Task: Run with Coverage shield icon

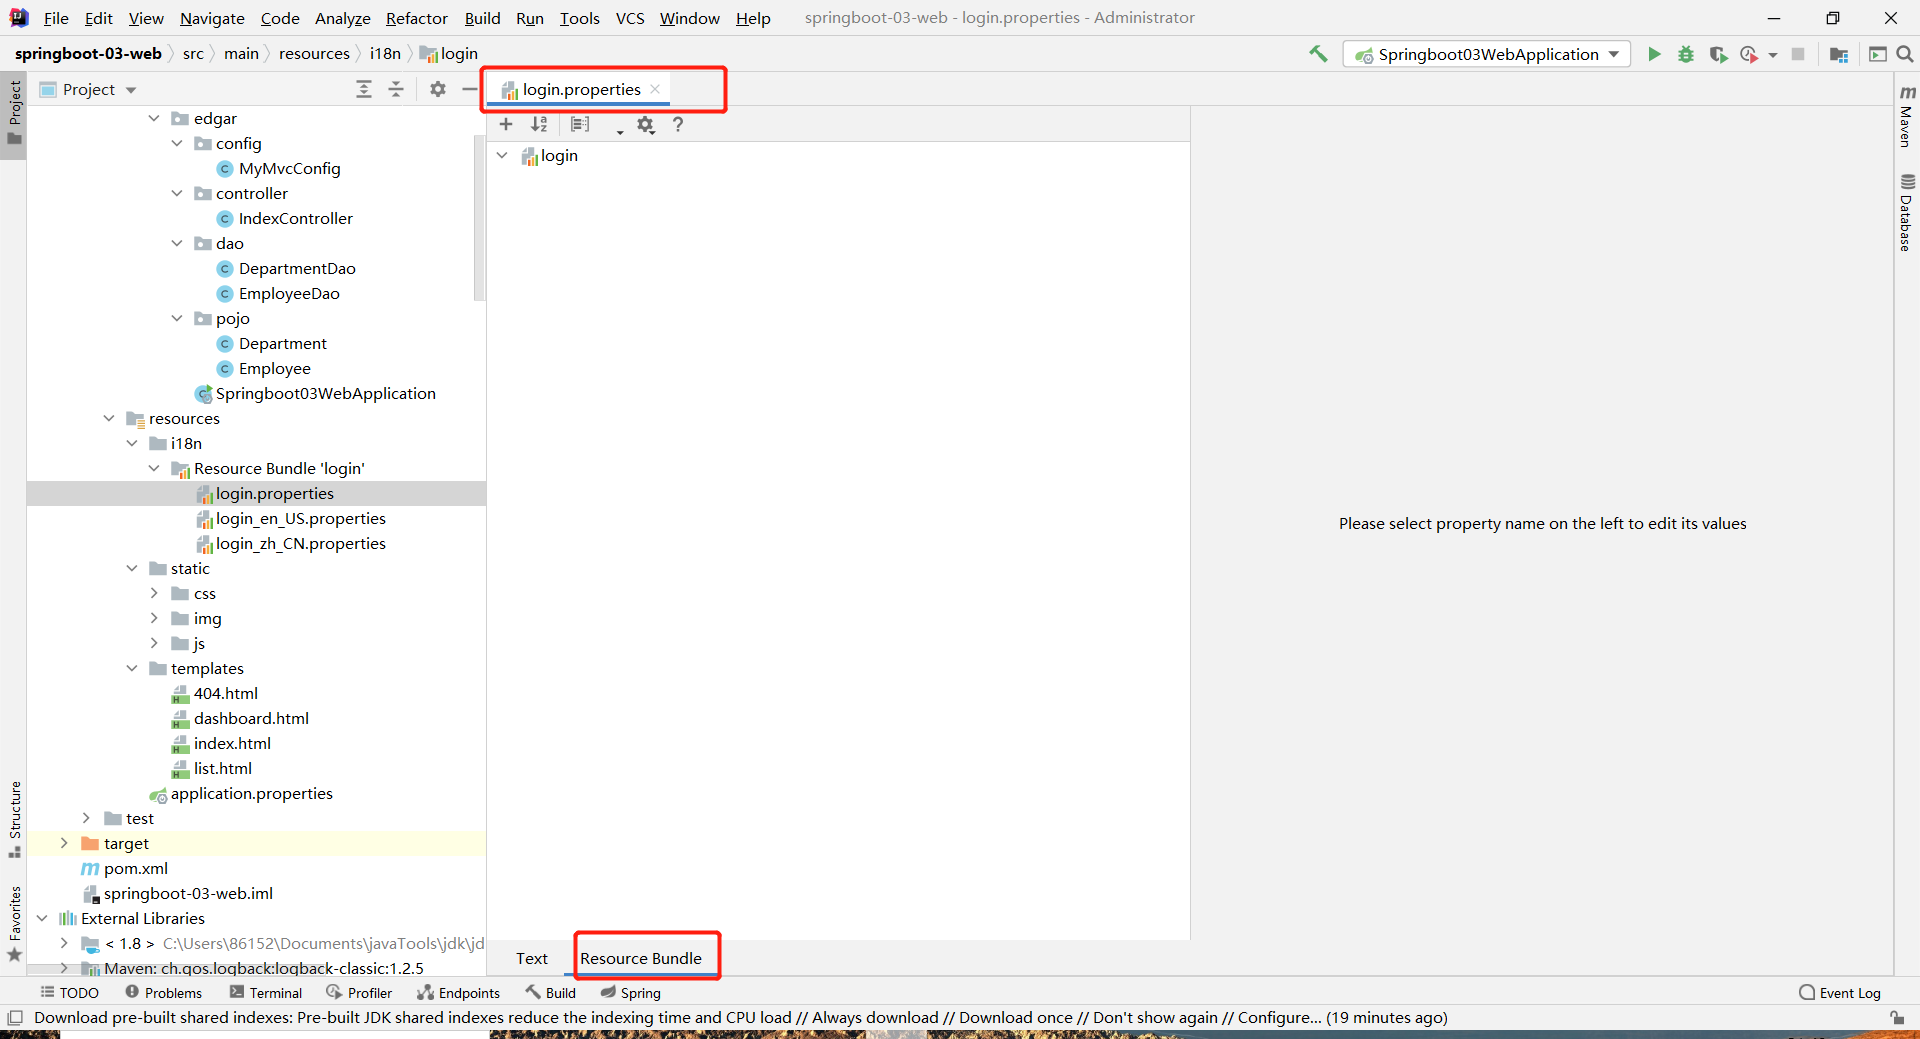Action: point(1718,54)
